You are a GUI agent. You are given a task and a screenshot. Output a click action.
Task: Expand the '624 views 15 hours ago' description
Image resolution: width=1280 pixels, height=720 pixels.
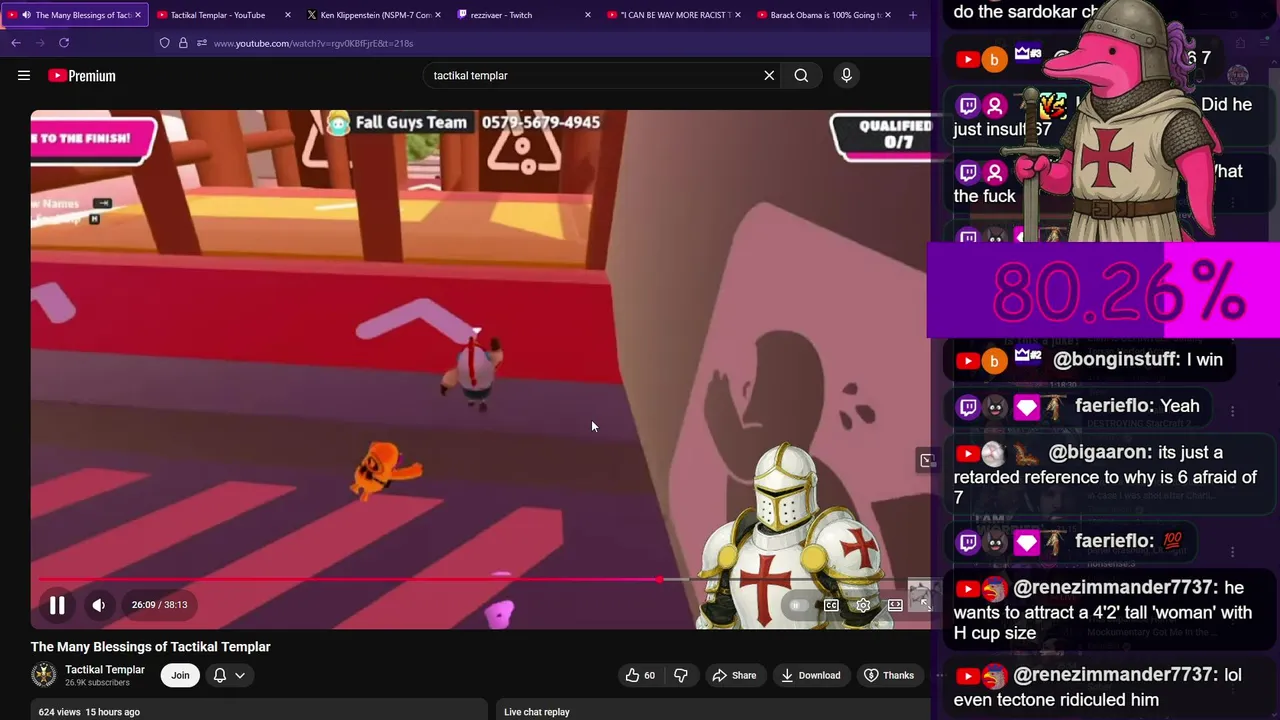click(258, 711)
